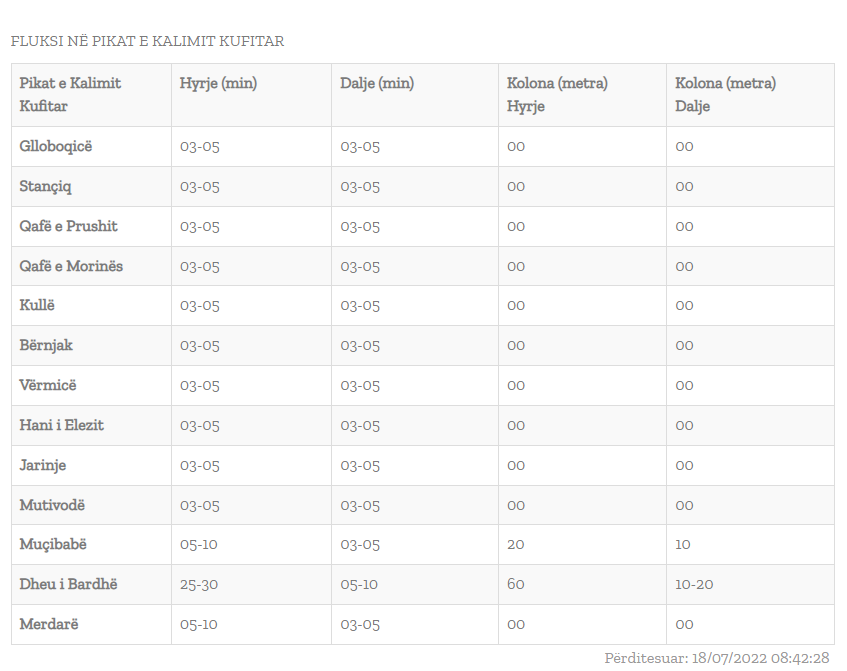Screen dimensions: 847x671
Task: Click the Kolona (metra) Hyrje header
Action: coord(557,94)
